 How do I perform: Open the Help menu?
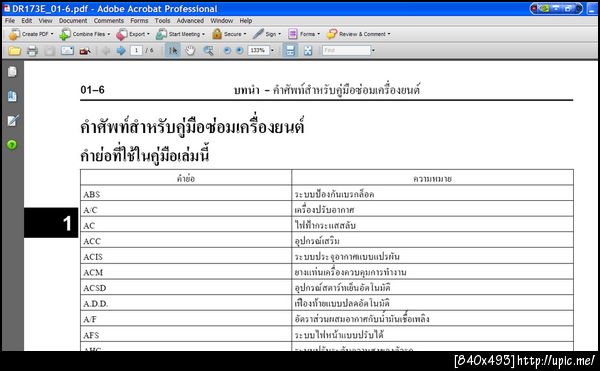click(246, 21)
